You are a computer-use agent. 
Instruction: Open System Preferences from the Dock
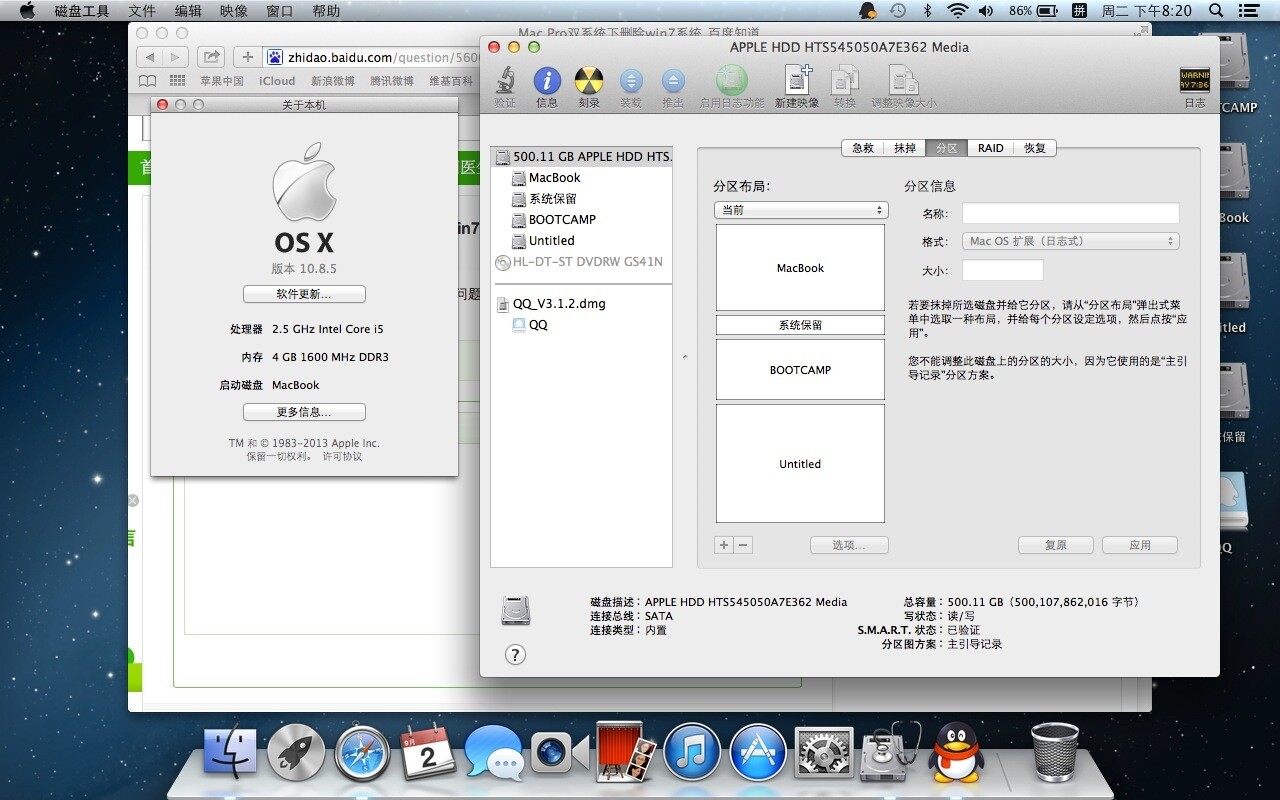tap(824, 753)
